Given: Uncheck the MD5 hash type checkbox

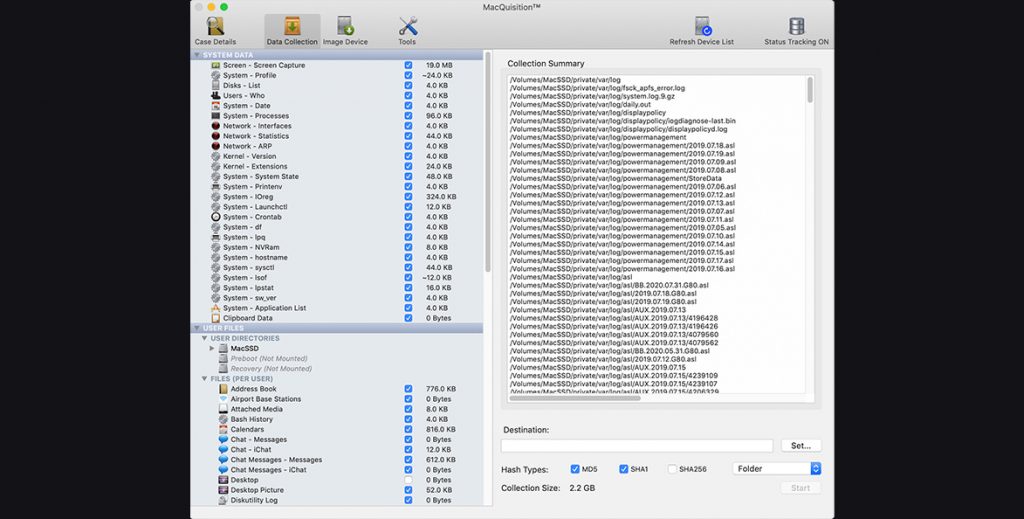Looking at the screenshot, I should [x=575, y=469].
